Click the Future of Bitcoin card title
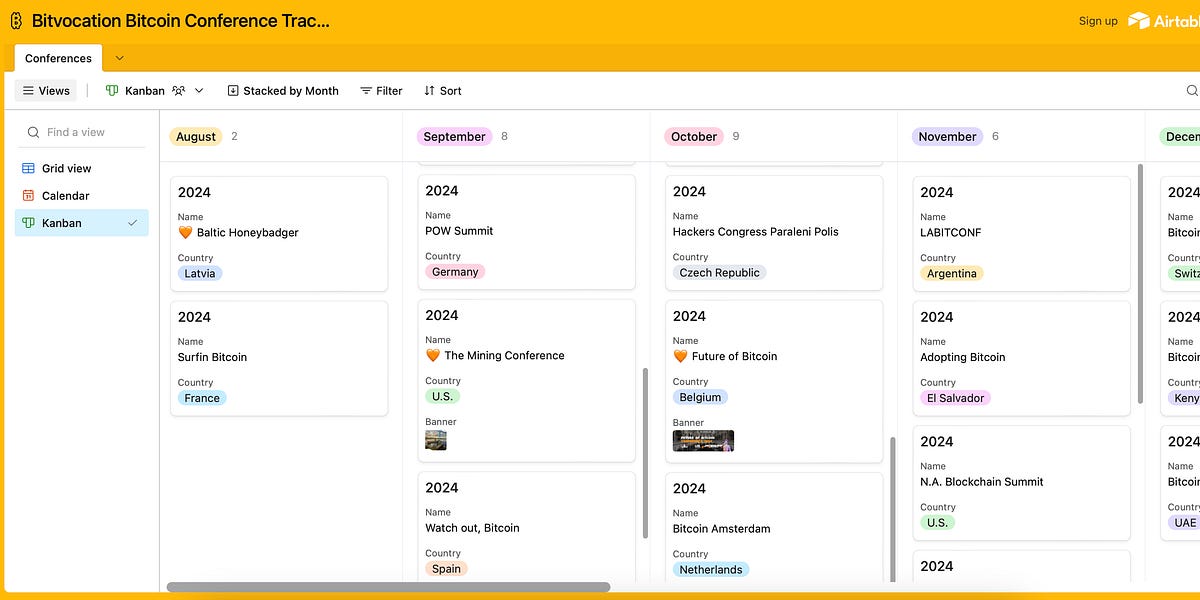The image size is (1200, 600). [734, 356]
